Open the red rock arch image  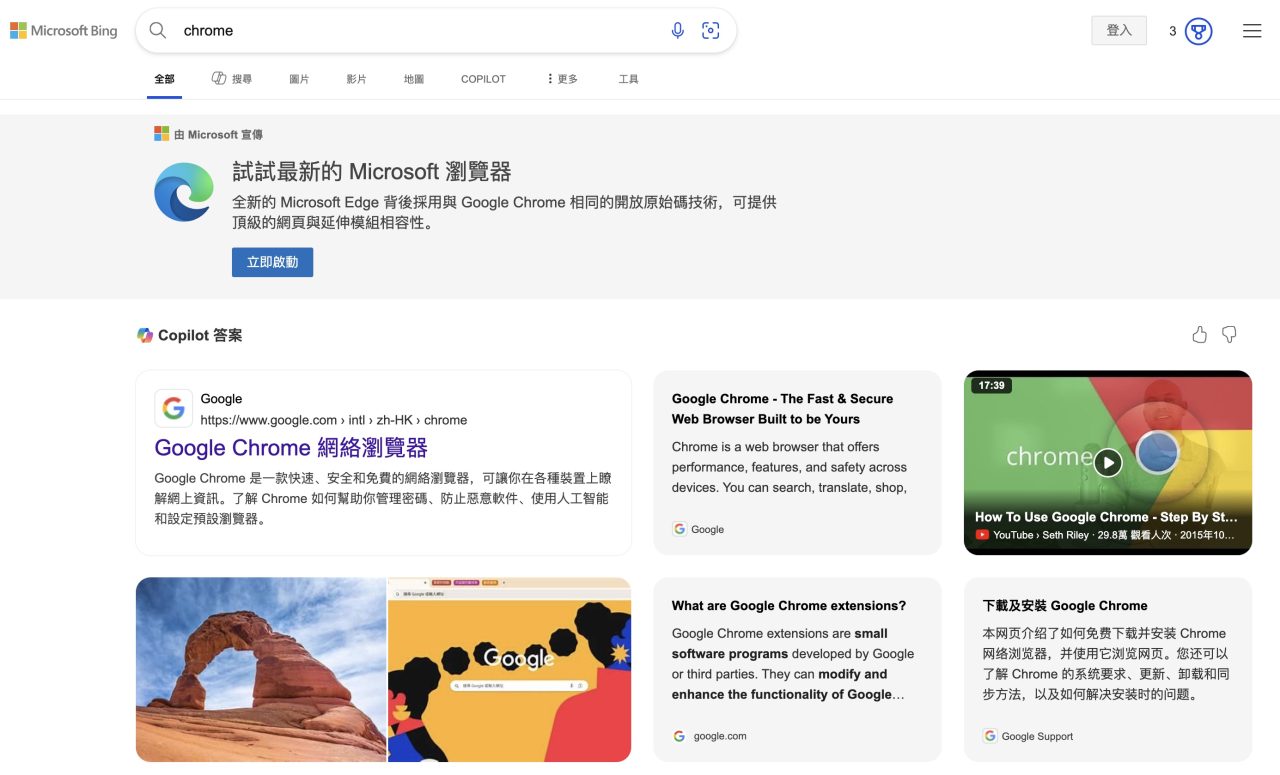(261, 670)
